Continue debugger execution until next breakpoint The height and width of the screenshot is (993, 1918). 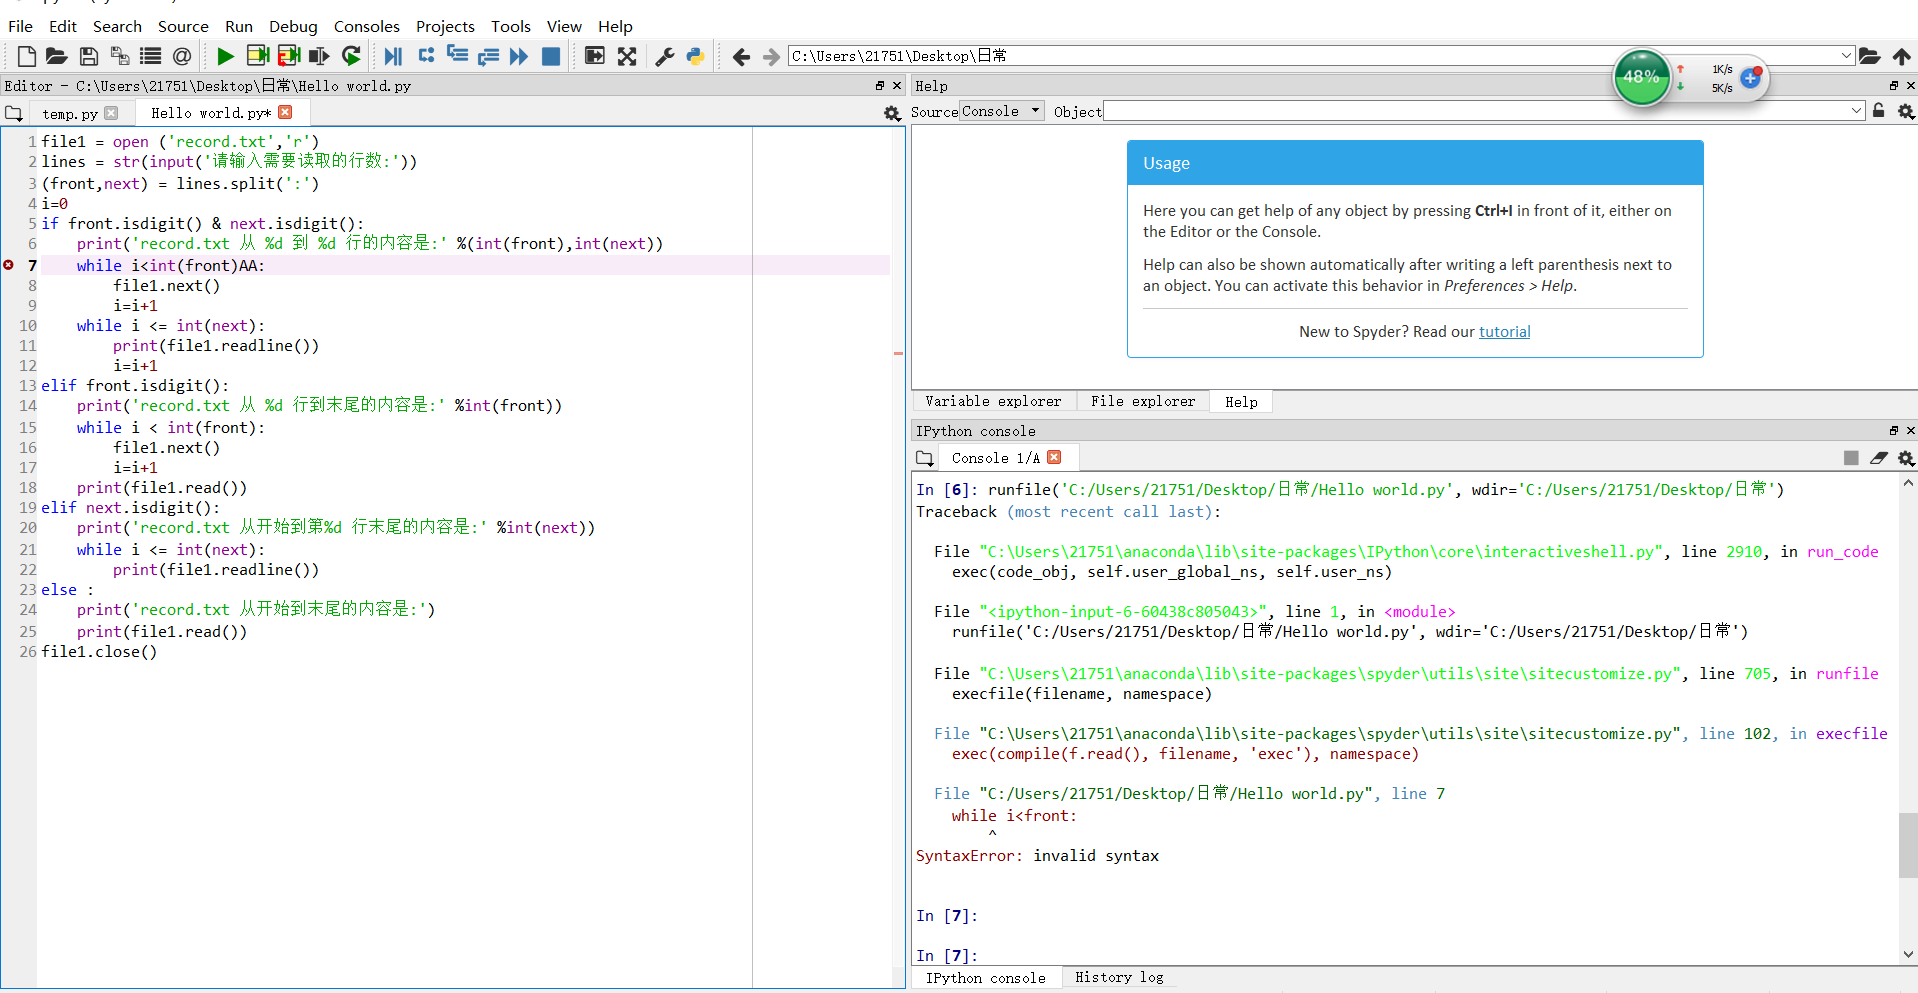coord(519,56)
